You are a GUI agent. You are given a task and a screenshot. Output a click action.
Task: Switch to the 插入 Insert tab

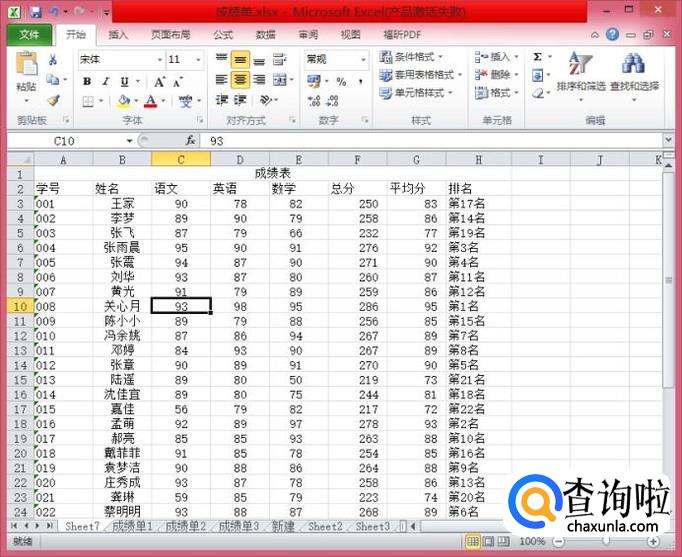point(118,35)
